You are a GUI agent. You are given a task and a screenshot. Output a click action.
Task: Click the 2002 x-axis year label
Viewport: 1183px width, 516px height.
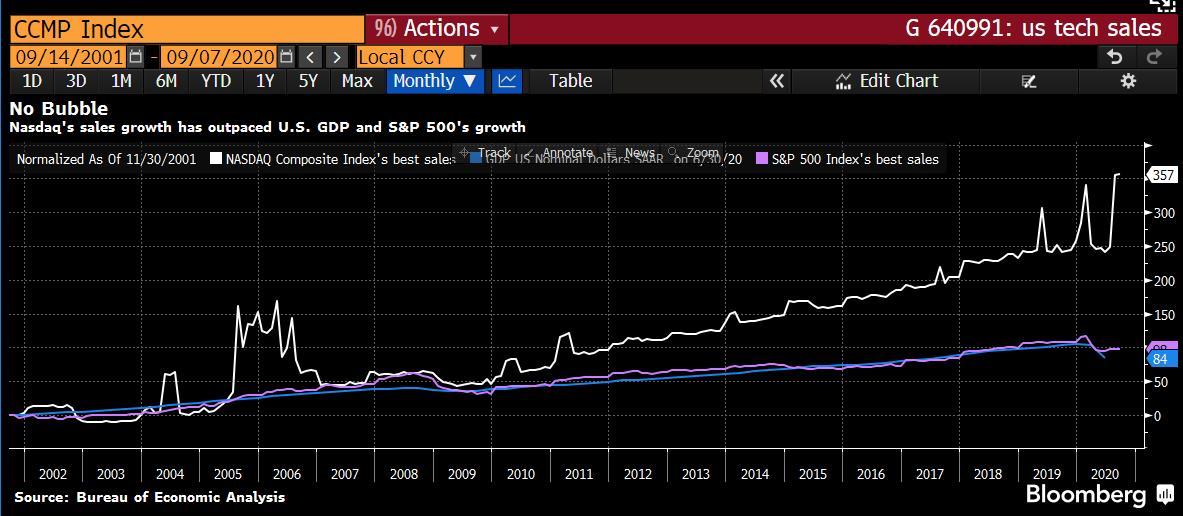pyautogui.click(x=53, y=474)
